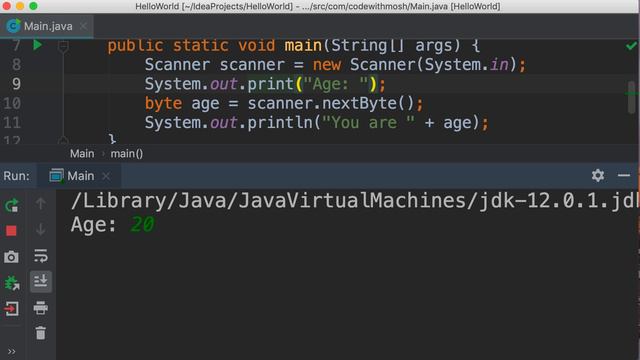The width and height of the screenshot is (640, 360).
Task: Place cursor on nextByte() call
Action: [368, 103]
